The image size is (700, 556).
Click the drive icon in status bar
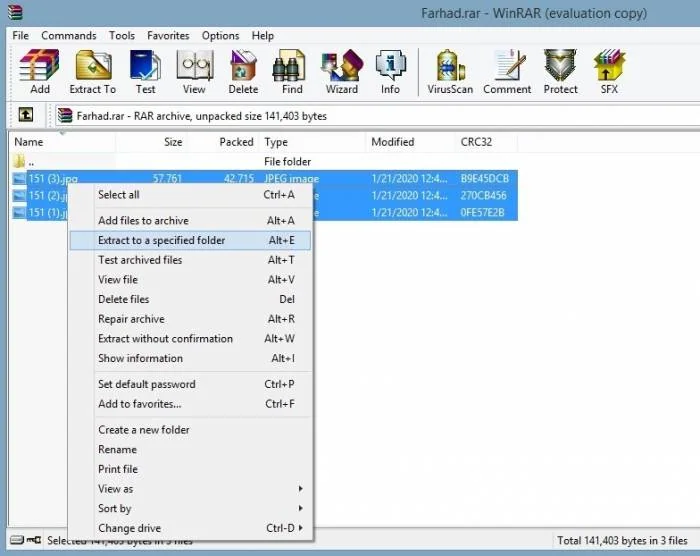[x=17, y=540]
